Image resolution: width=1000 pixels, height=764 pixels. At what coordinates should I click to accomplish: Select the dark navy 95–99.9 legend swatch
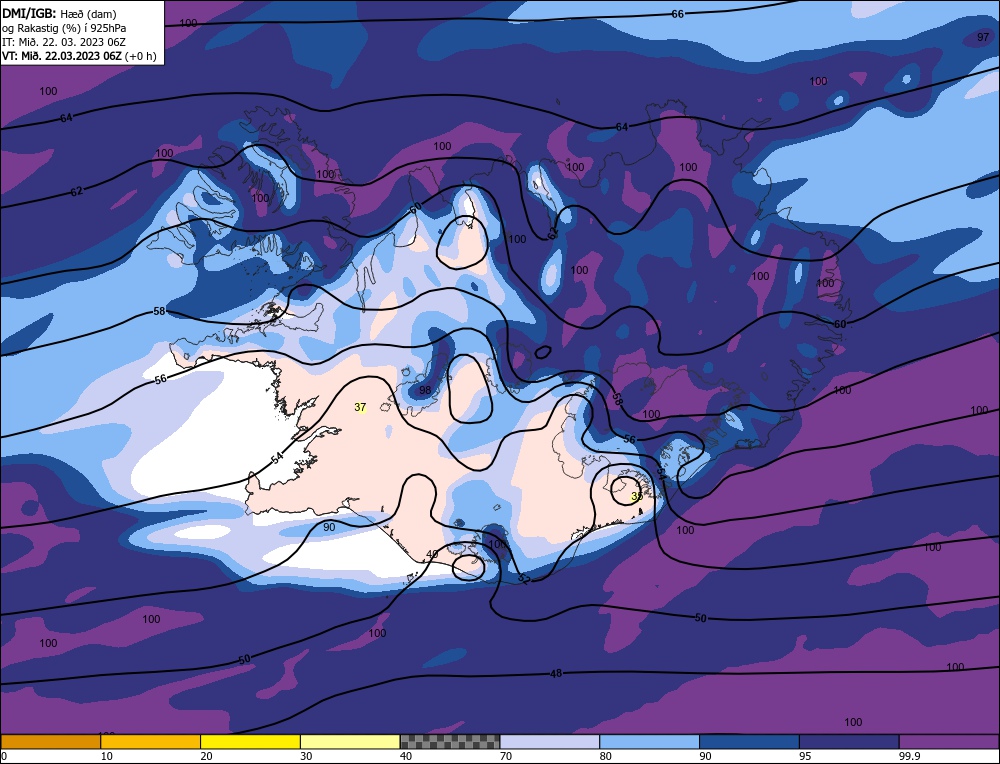tap(849, 741)
